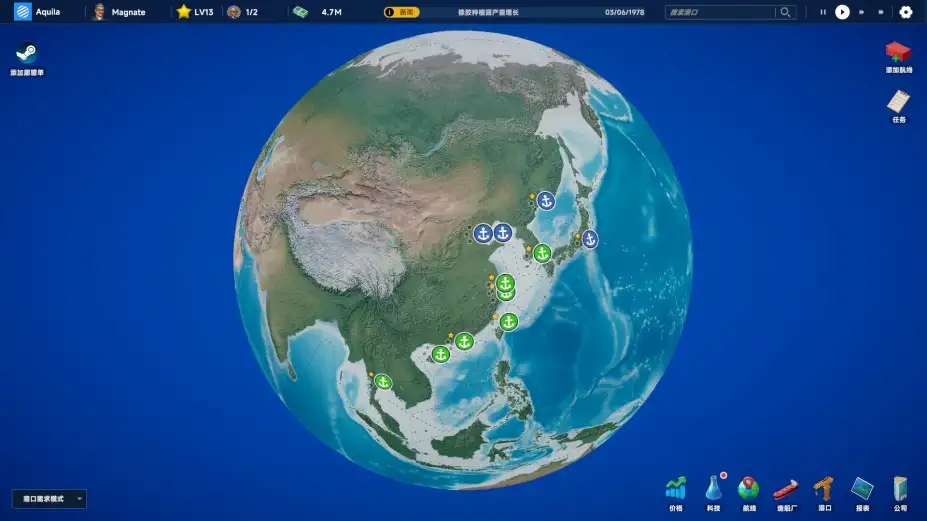
Task: Open the 科技 technology flask icon
Action: click(x=714, y=488)
